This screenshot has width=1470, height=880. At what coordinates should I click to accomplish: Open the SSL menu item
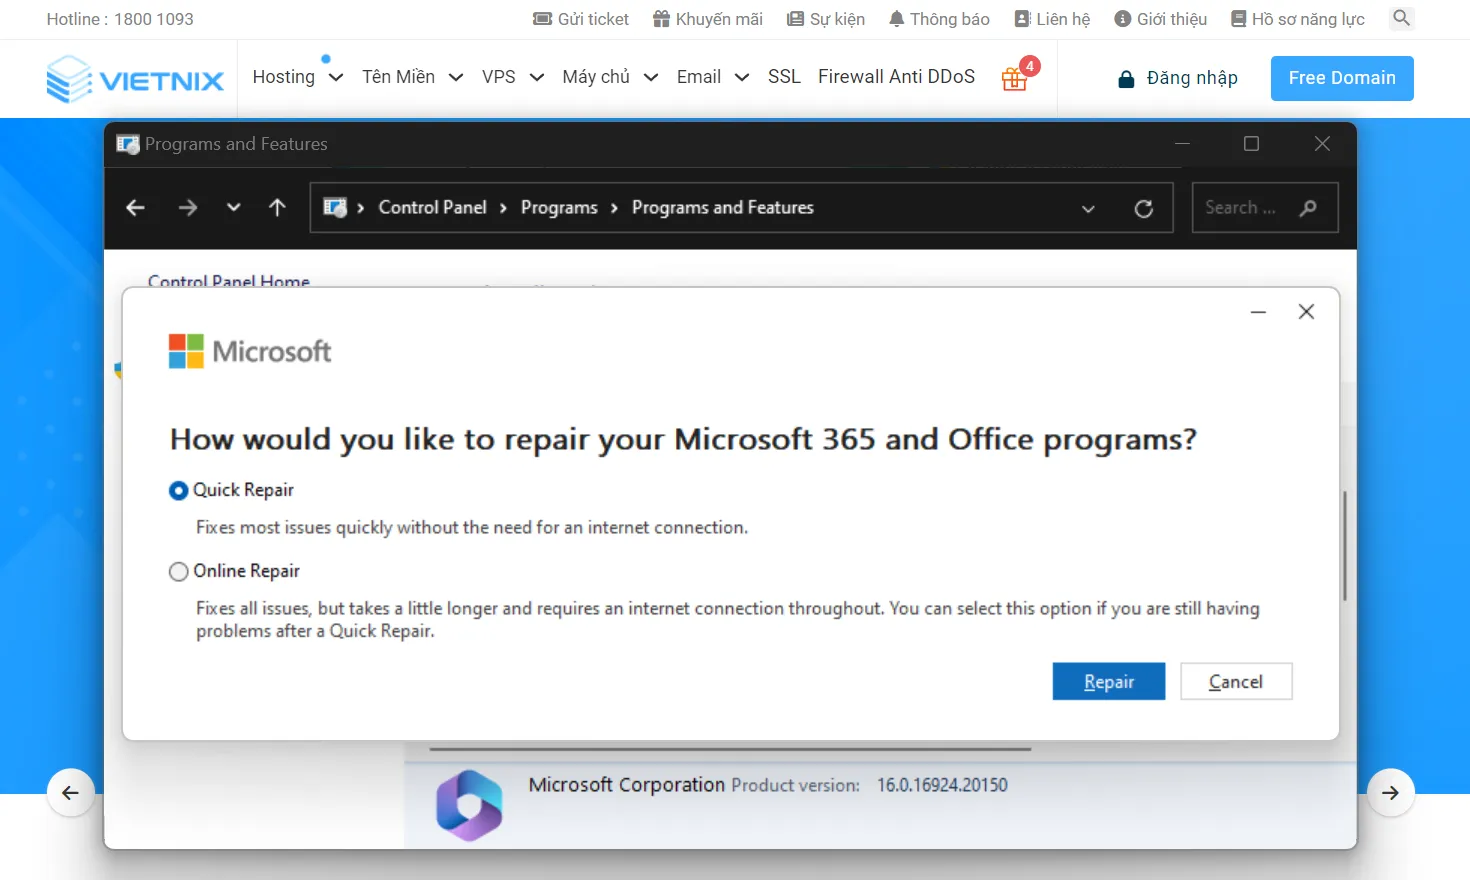point(784,77)
